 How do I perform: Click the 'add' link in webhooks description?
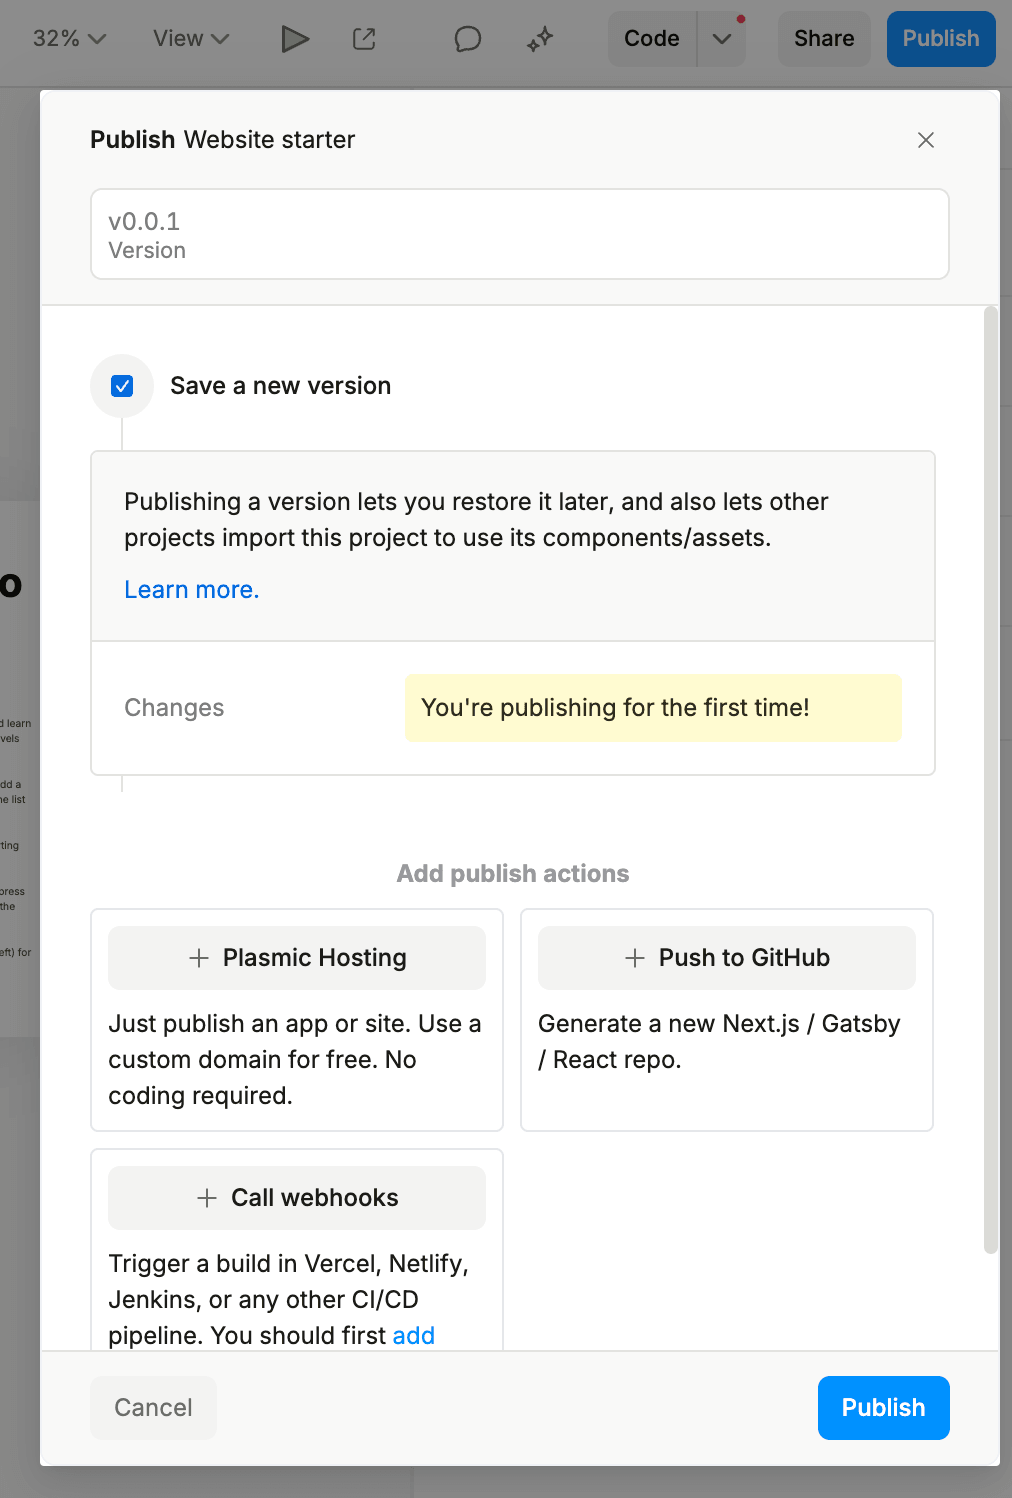[414, 1336]
